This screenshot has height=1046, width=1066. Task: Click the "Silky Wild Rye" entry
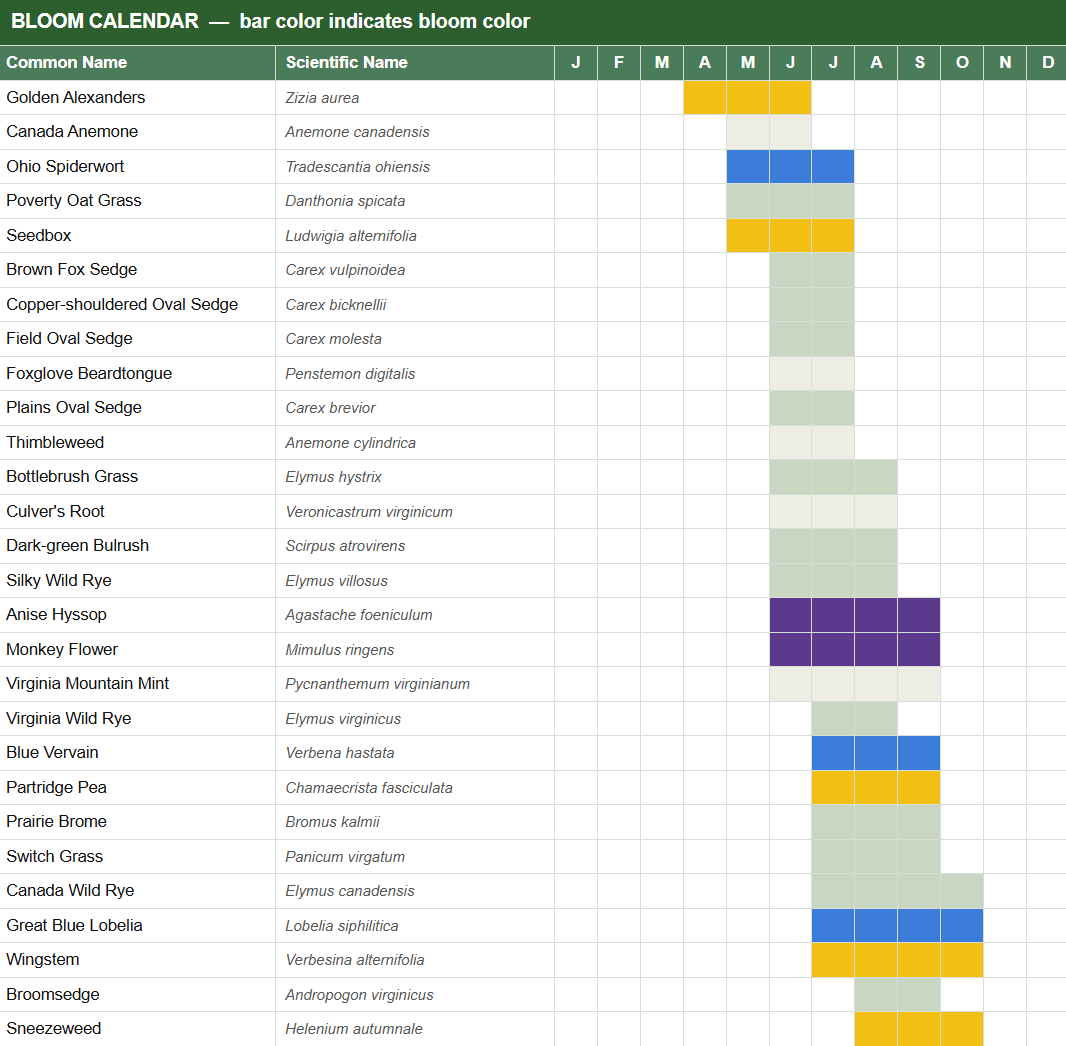pyautogui.click(x=59, y=580)
